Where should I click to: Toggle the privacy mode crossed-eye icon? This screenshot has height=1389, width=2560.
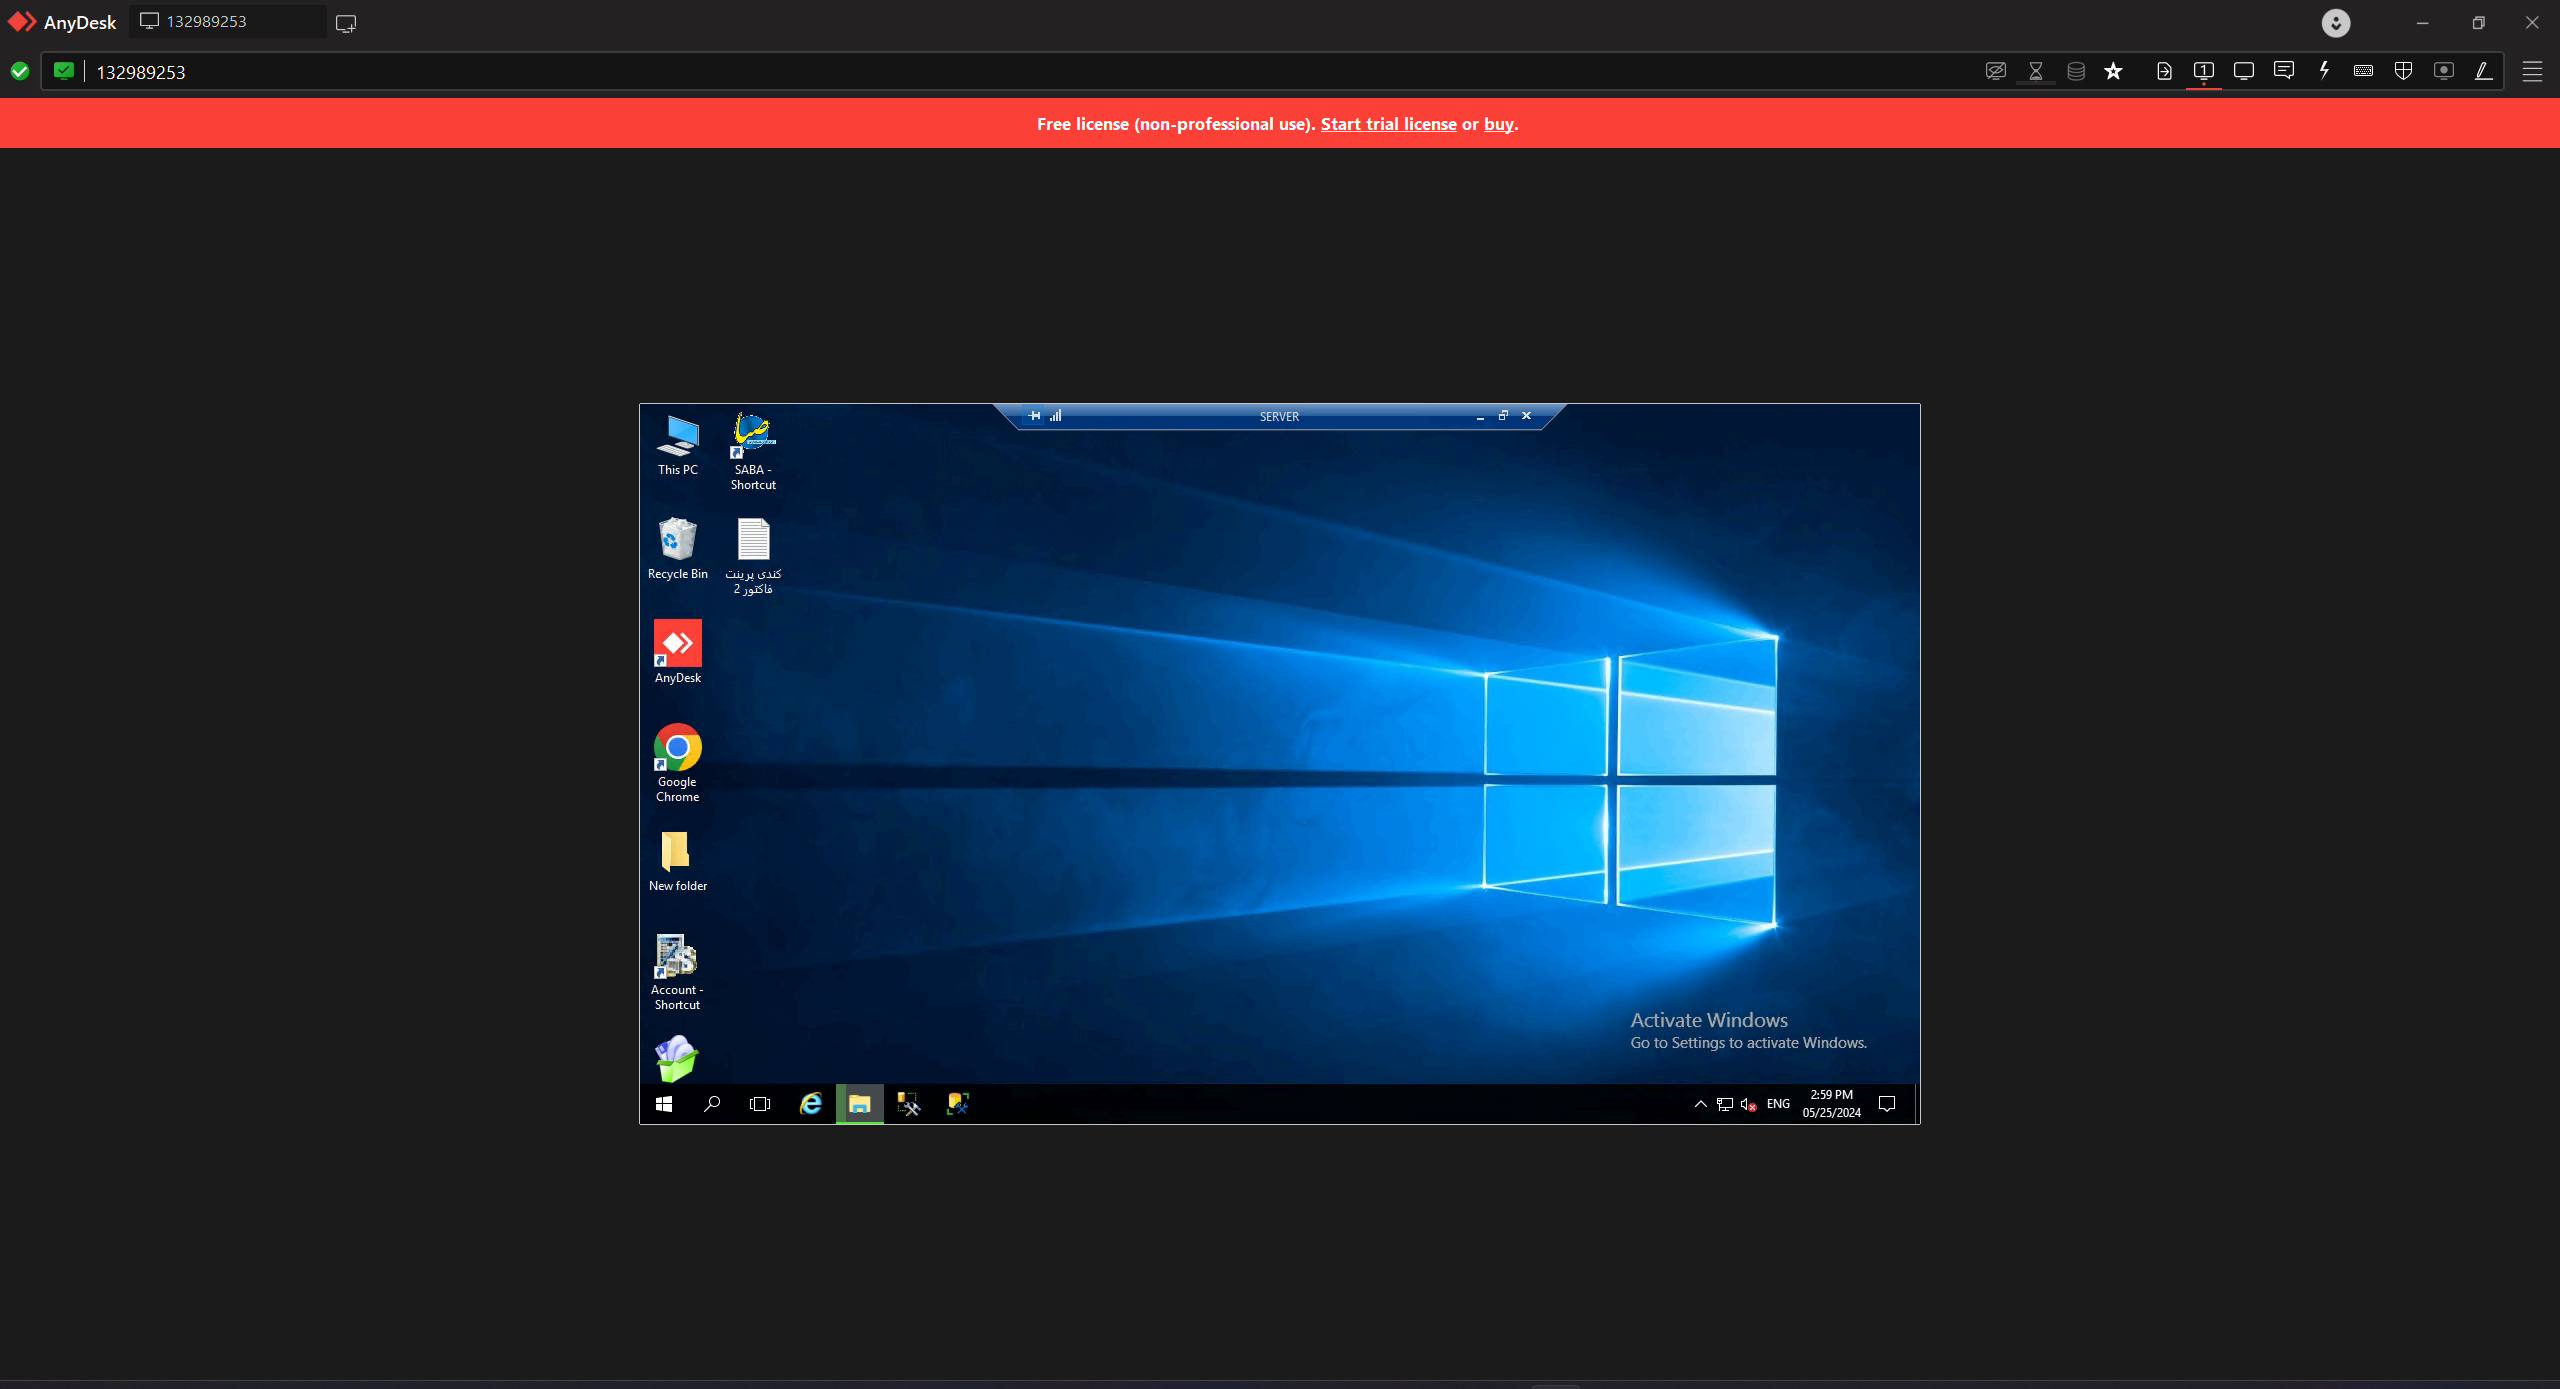pyautogui.click(x=1995, y=71)
